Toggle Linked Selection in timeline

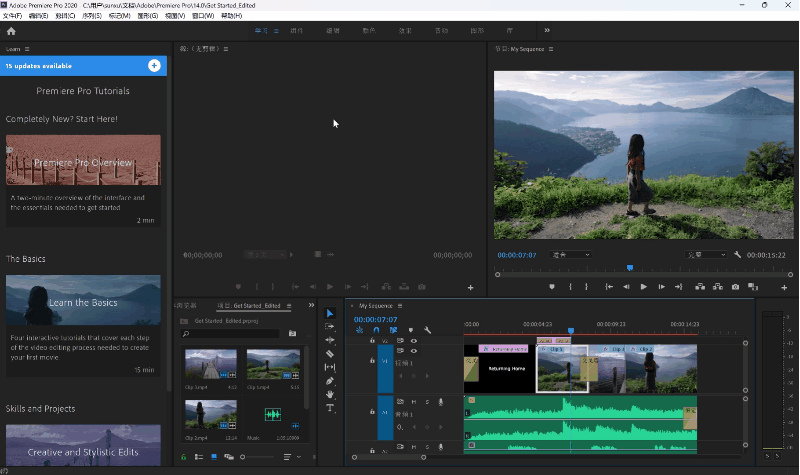[393, 330]
